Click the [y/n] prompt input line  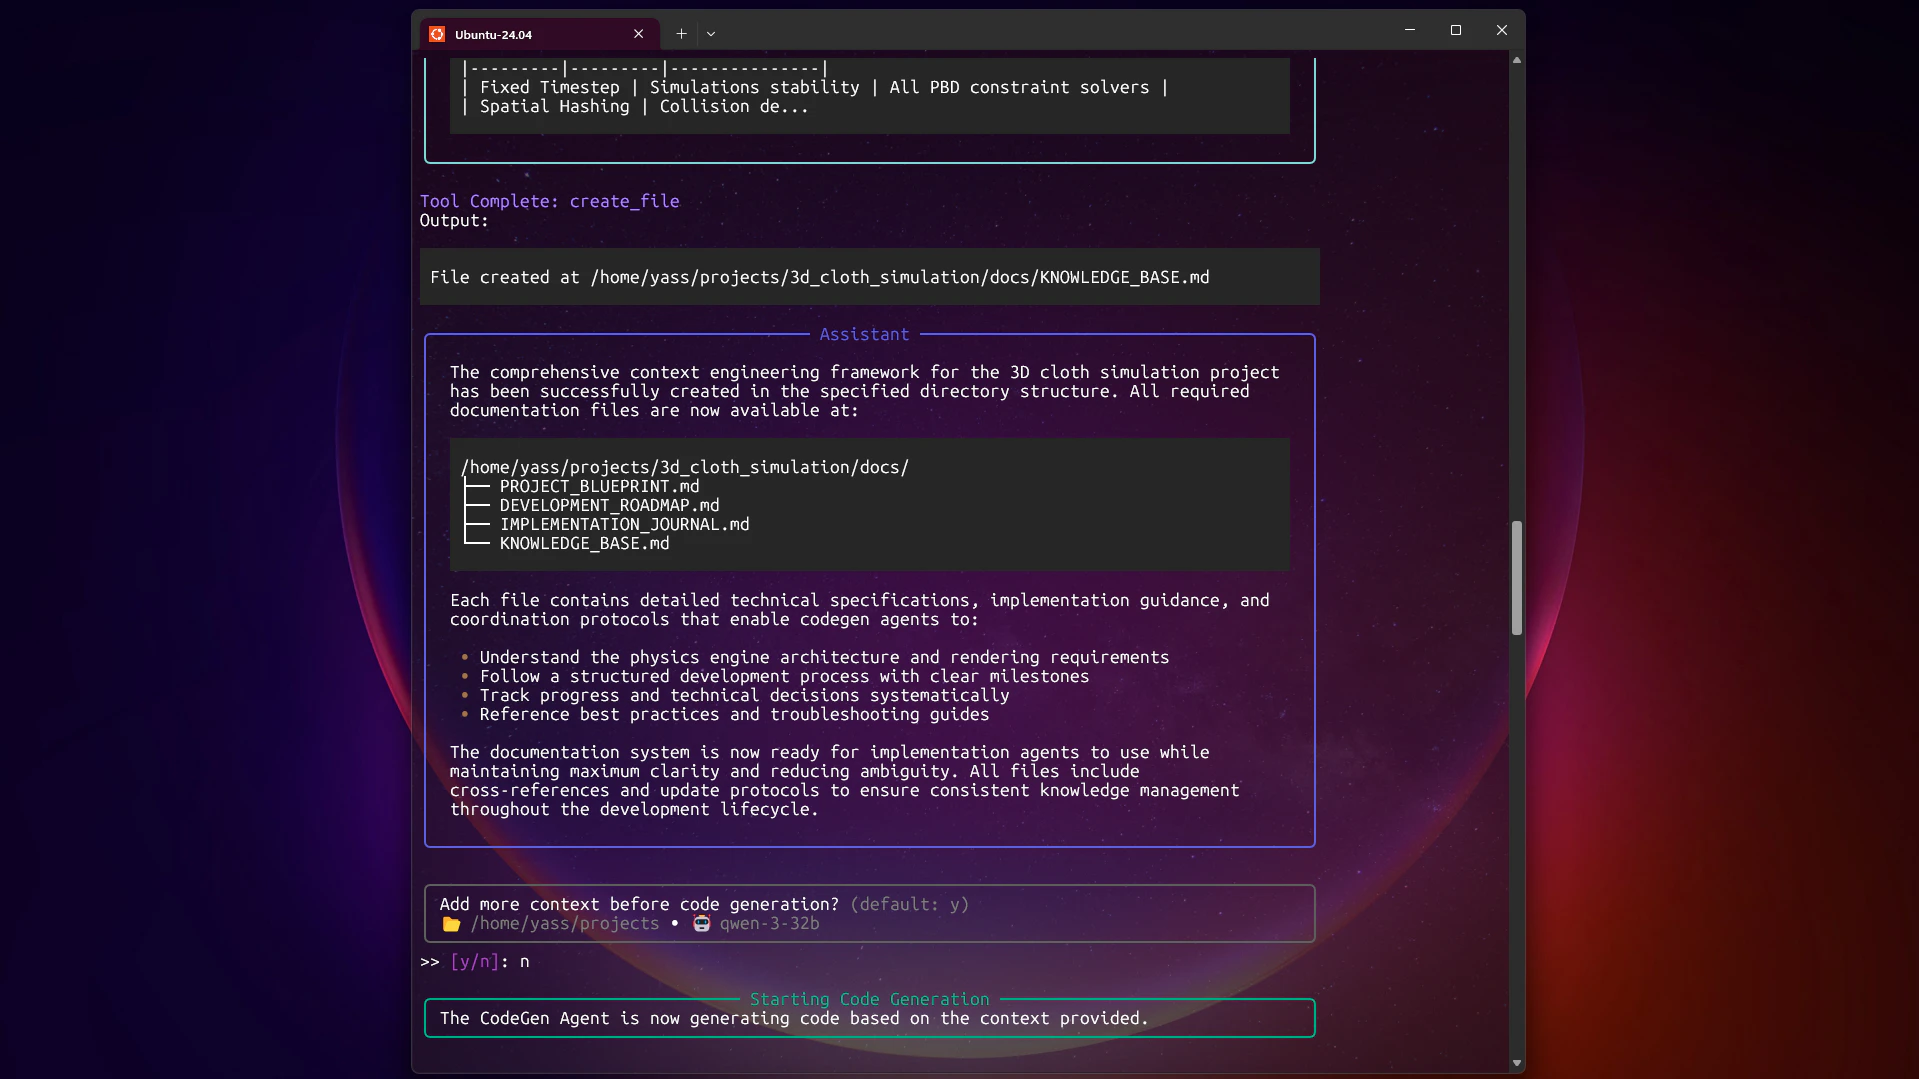click(476, 962)
